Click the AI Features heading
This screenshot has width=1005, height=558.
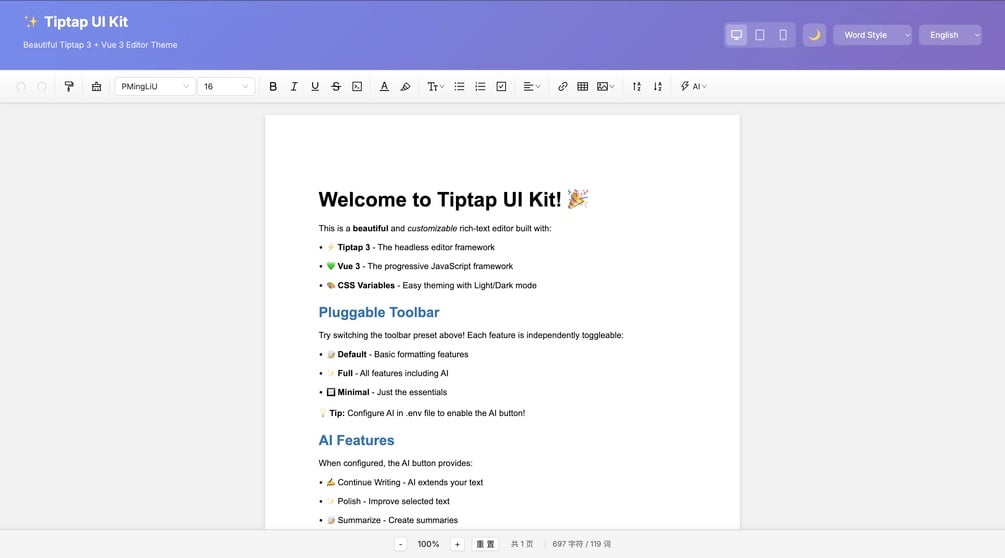tap(356, 440)
